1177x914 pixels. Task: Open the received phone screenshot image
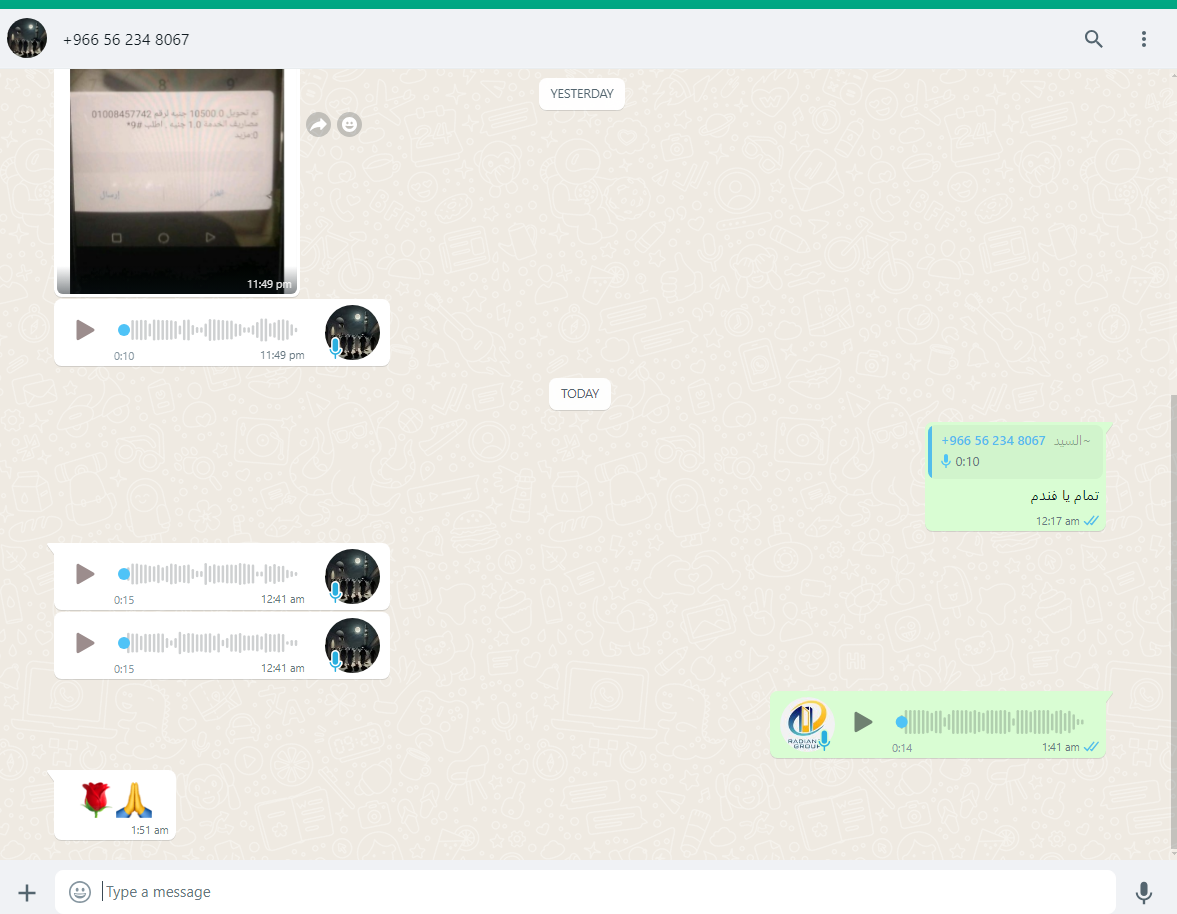tap(177, 181)
